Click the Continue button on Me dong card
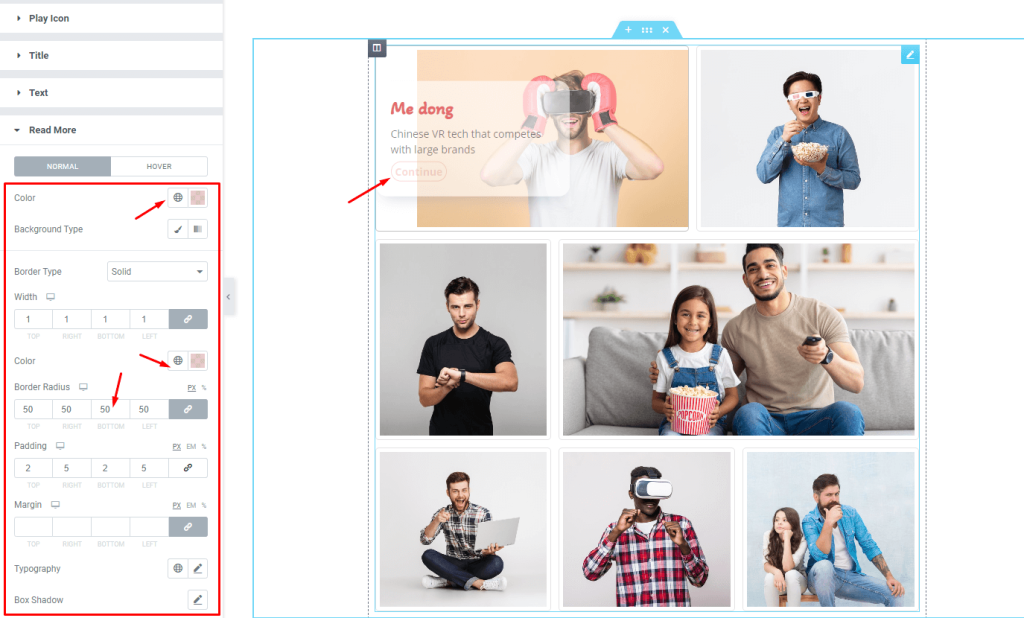The width and height of the screenshot is (1024, 618). 419,172
